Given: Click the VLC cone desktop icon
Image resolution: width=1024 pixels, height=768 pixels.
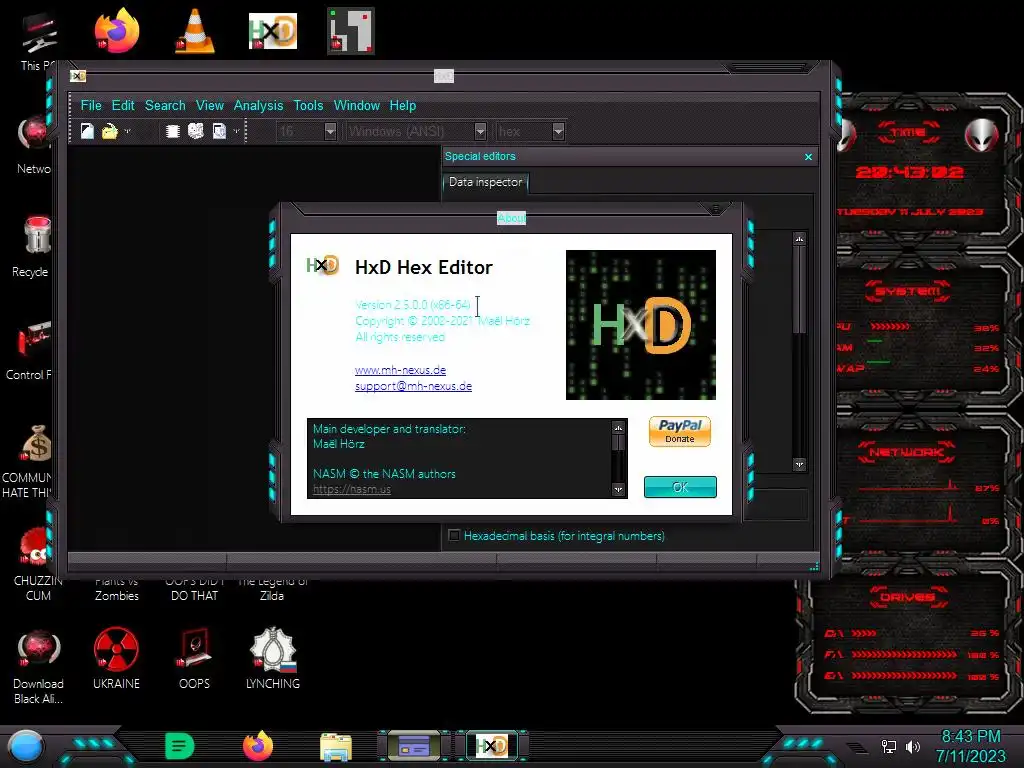Looking at the screenshot, I should [195, 31].
